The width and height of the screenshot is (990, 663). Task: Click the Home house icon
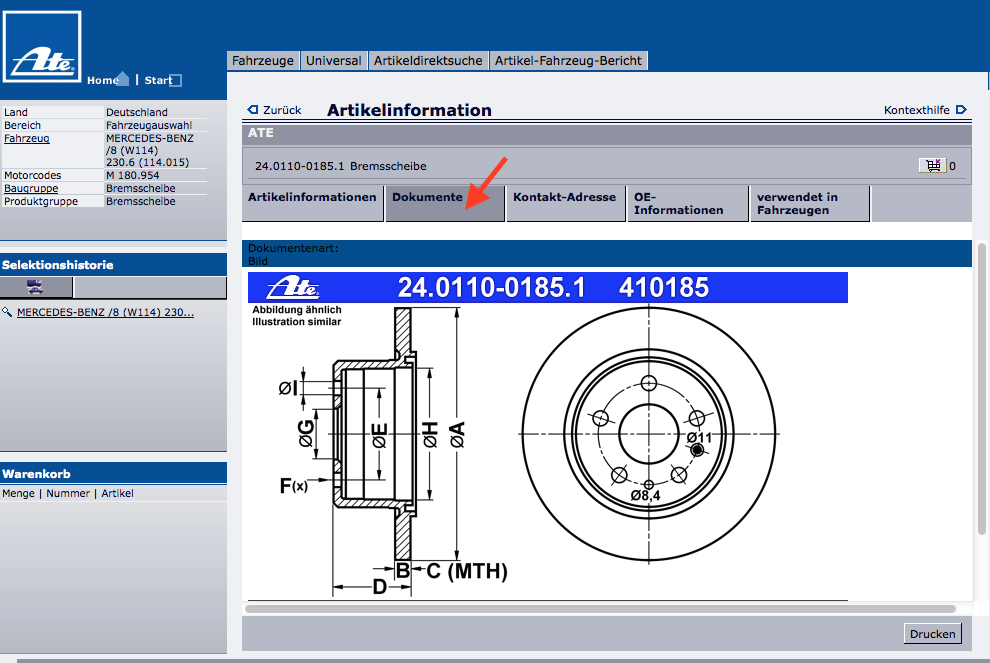coord(123,79)
